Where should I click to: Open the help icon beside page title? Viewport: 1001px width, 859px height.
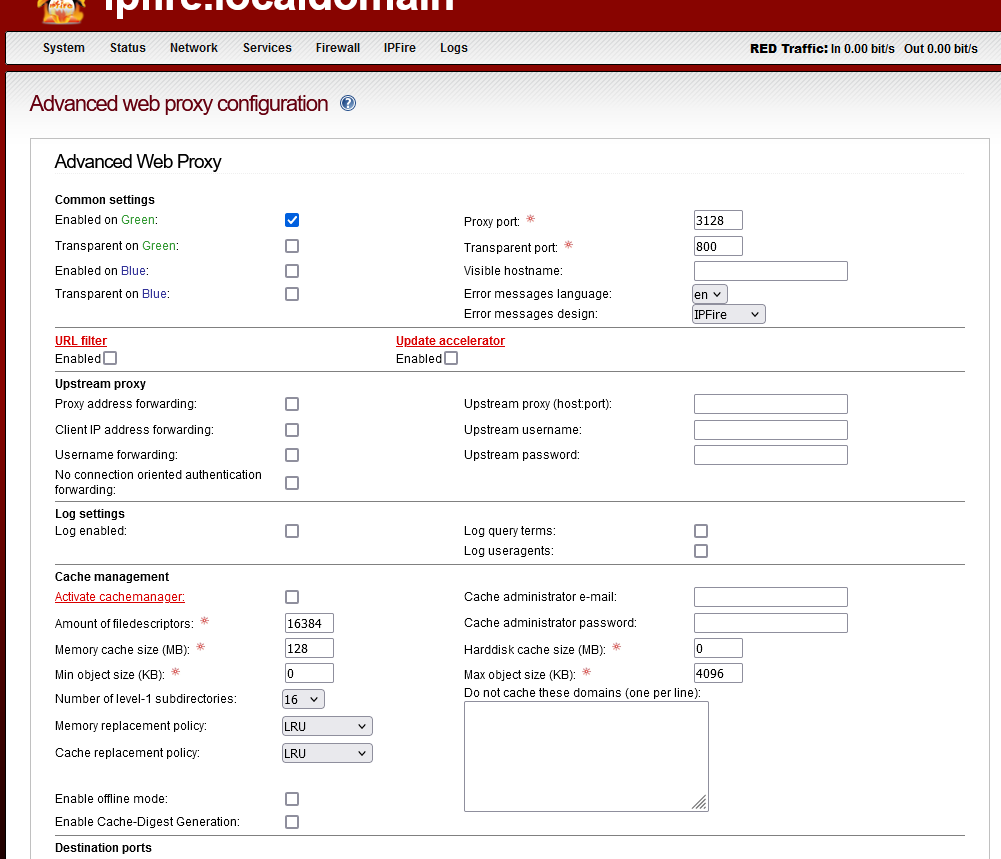[x=348, y=103]
